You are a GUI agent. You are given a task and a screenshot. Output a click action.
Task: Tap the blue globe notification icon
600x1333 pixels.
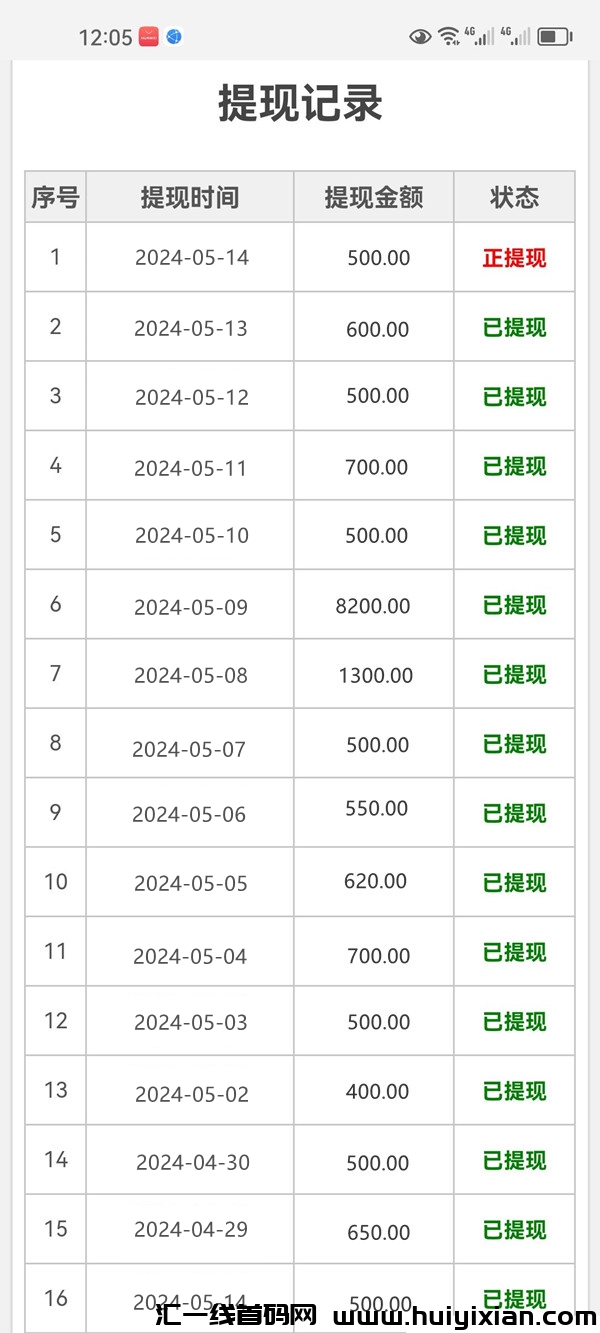(174, 37)
